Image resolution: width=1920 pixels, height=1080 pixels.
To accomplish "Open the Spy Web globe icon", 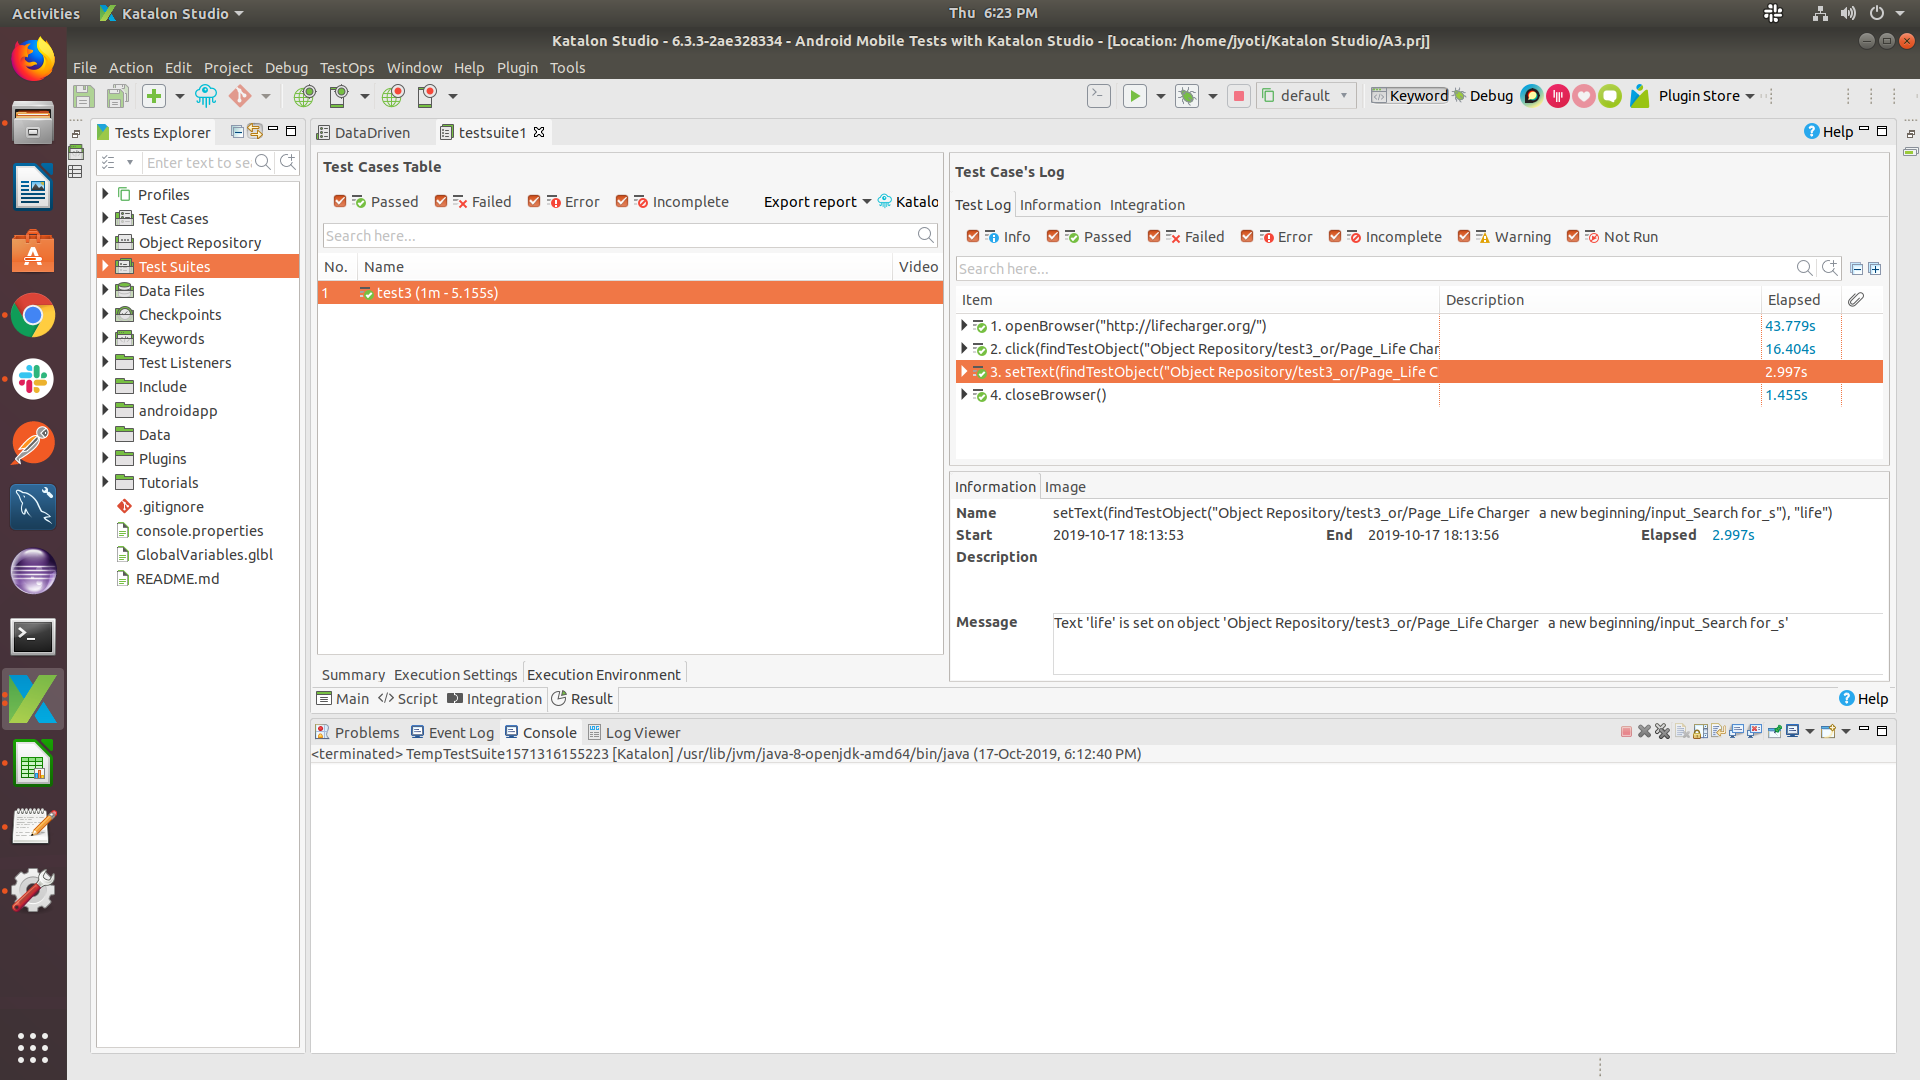I will (304, 96).
